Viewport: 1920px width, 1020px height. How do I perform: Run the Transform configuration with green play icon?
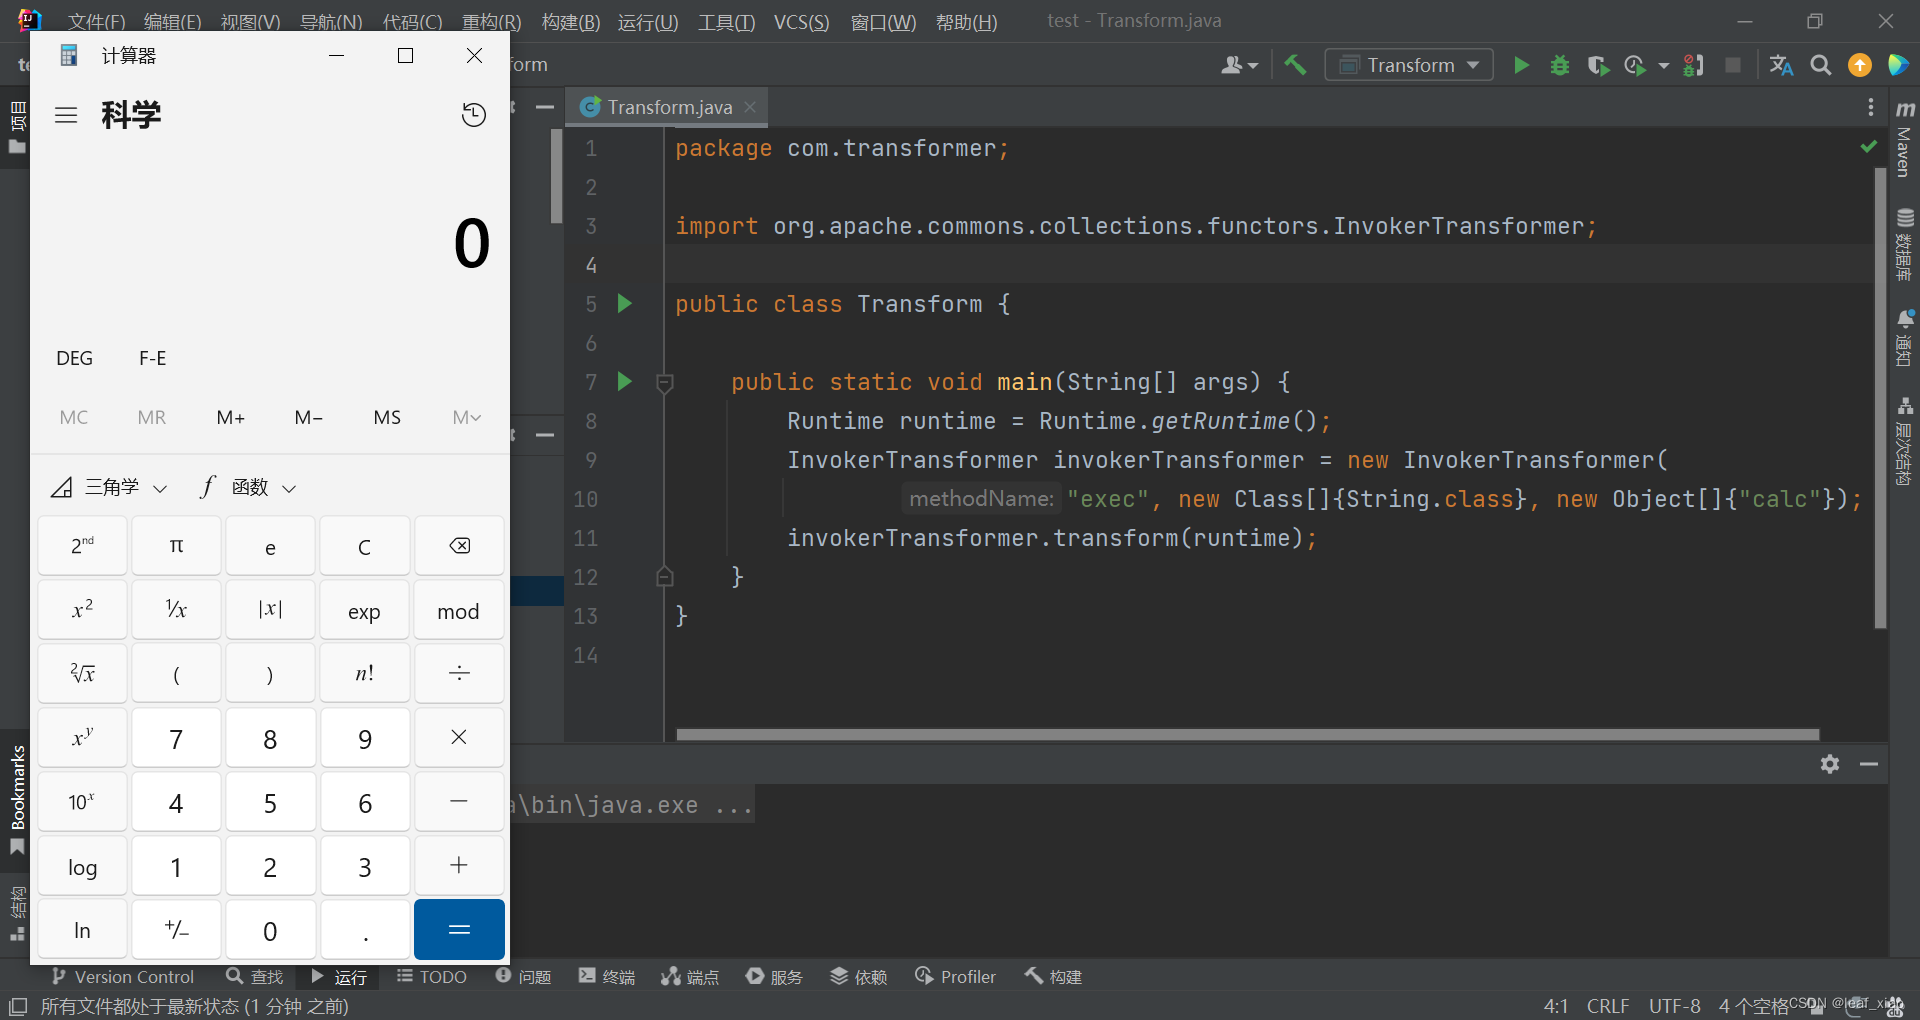pos(1521,65)
